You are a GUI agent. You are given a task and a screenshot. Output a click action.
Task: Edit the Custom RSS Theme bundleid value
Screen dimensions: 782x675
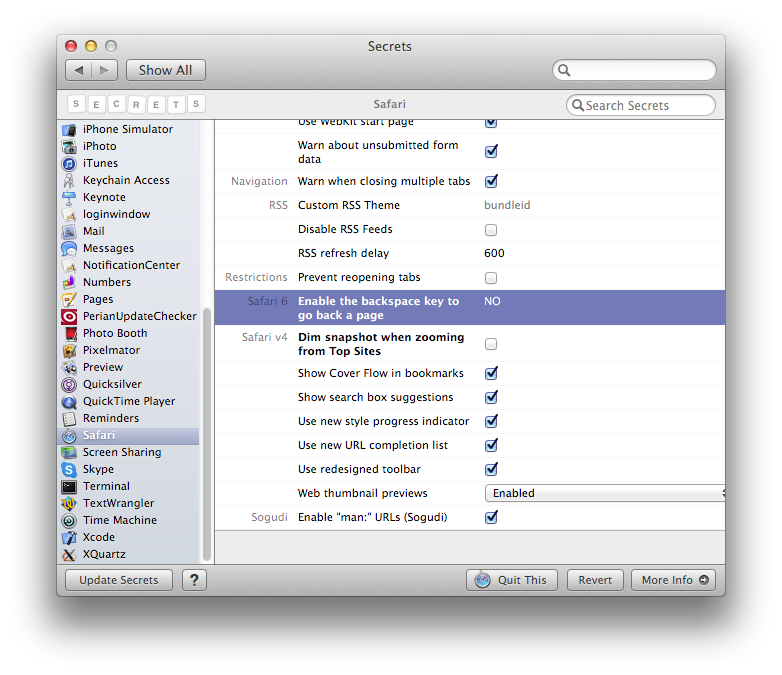coord(507,206)
